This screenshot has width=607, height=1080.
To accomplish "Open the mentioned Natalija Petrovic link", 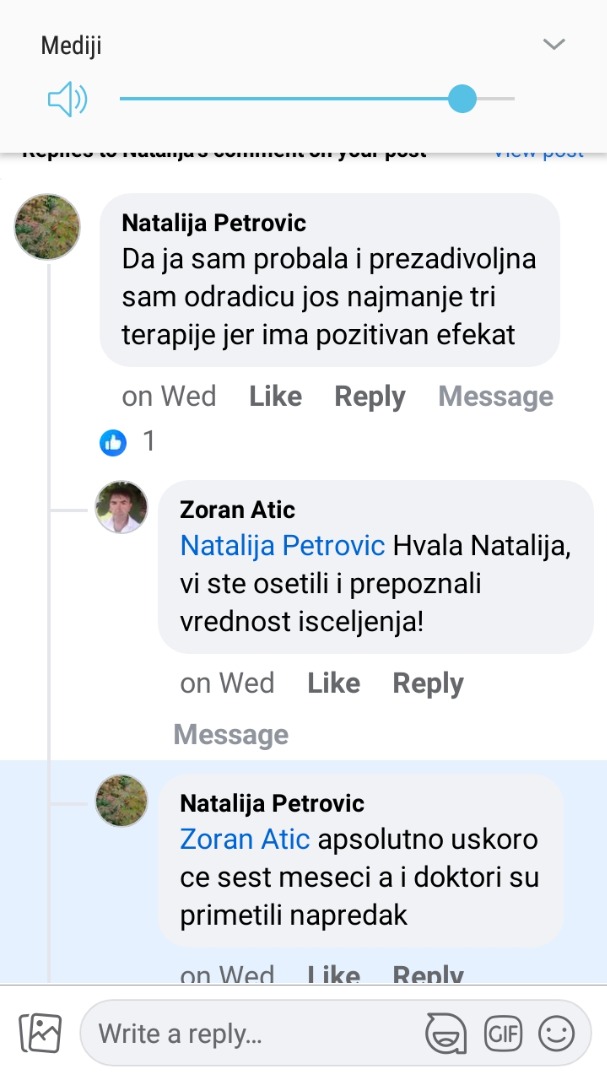I will coord(282,546).
